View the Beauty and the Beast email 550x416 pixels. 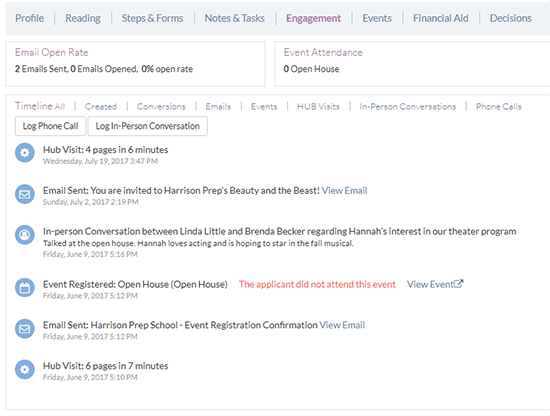pyautogui.click(x=344, y=190)
